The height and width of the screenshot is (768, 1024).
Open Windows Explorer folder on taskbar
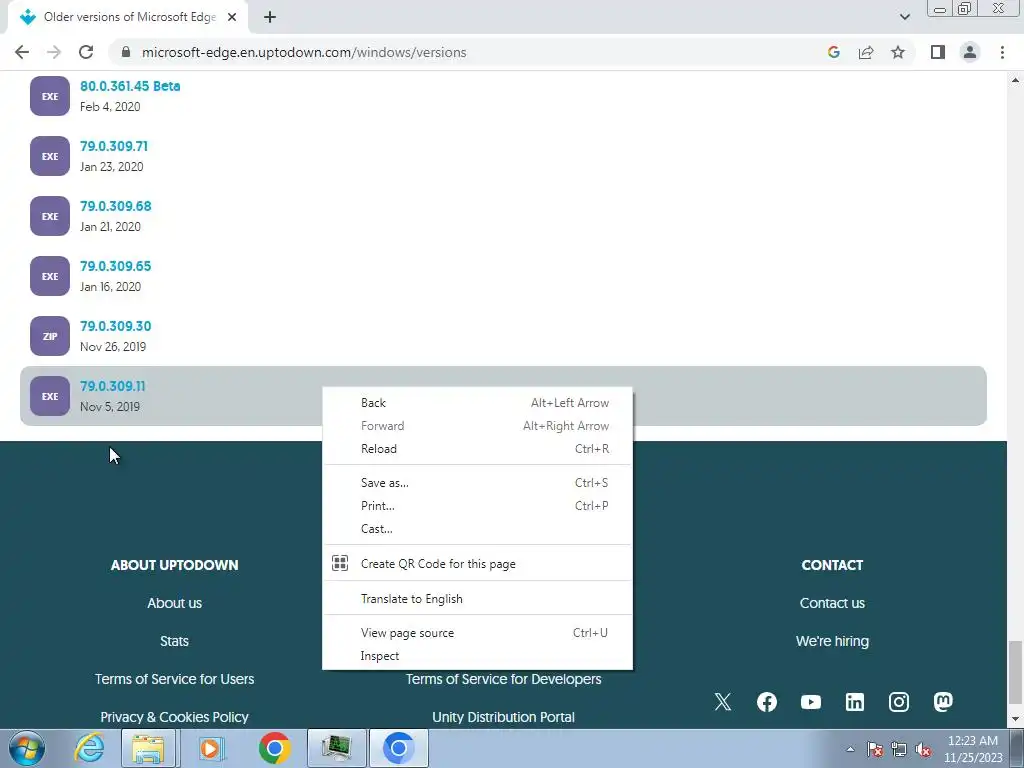[x=148, y=748]
